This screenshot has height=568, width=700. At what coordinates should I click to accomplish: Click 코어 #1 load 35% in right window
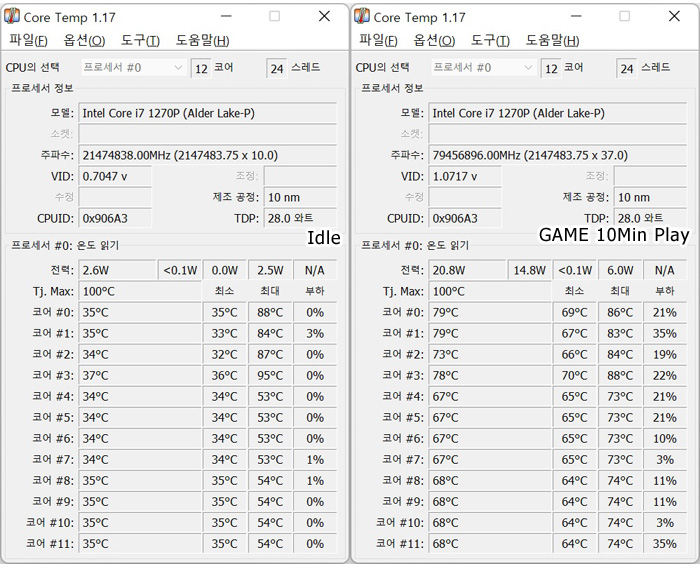point(665,334)
